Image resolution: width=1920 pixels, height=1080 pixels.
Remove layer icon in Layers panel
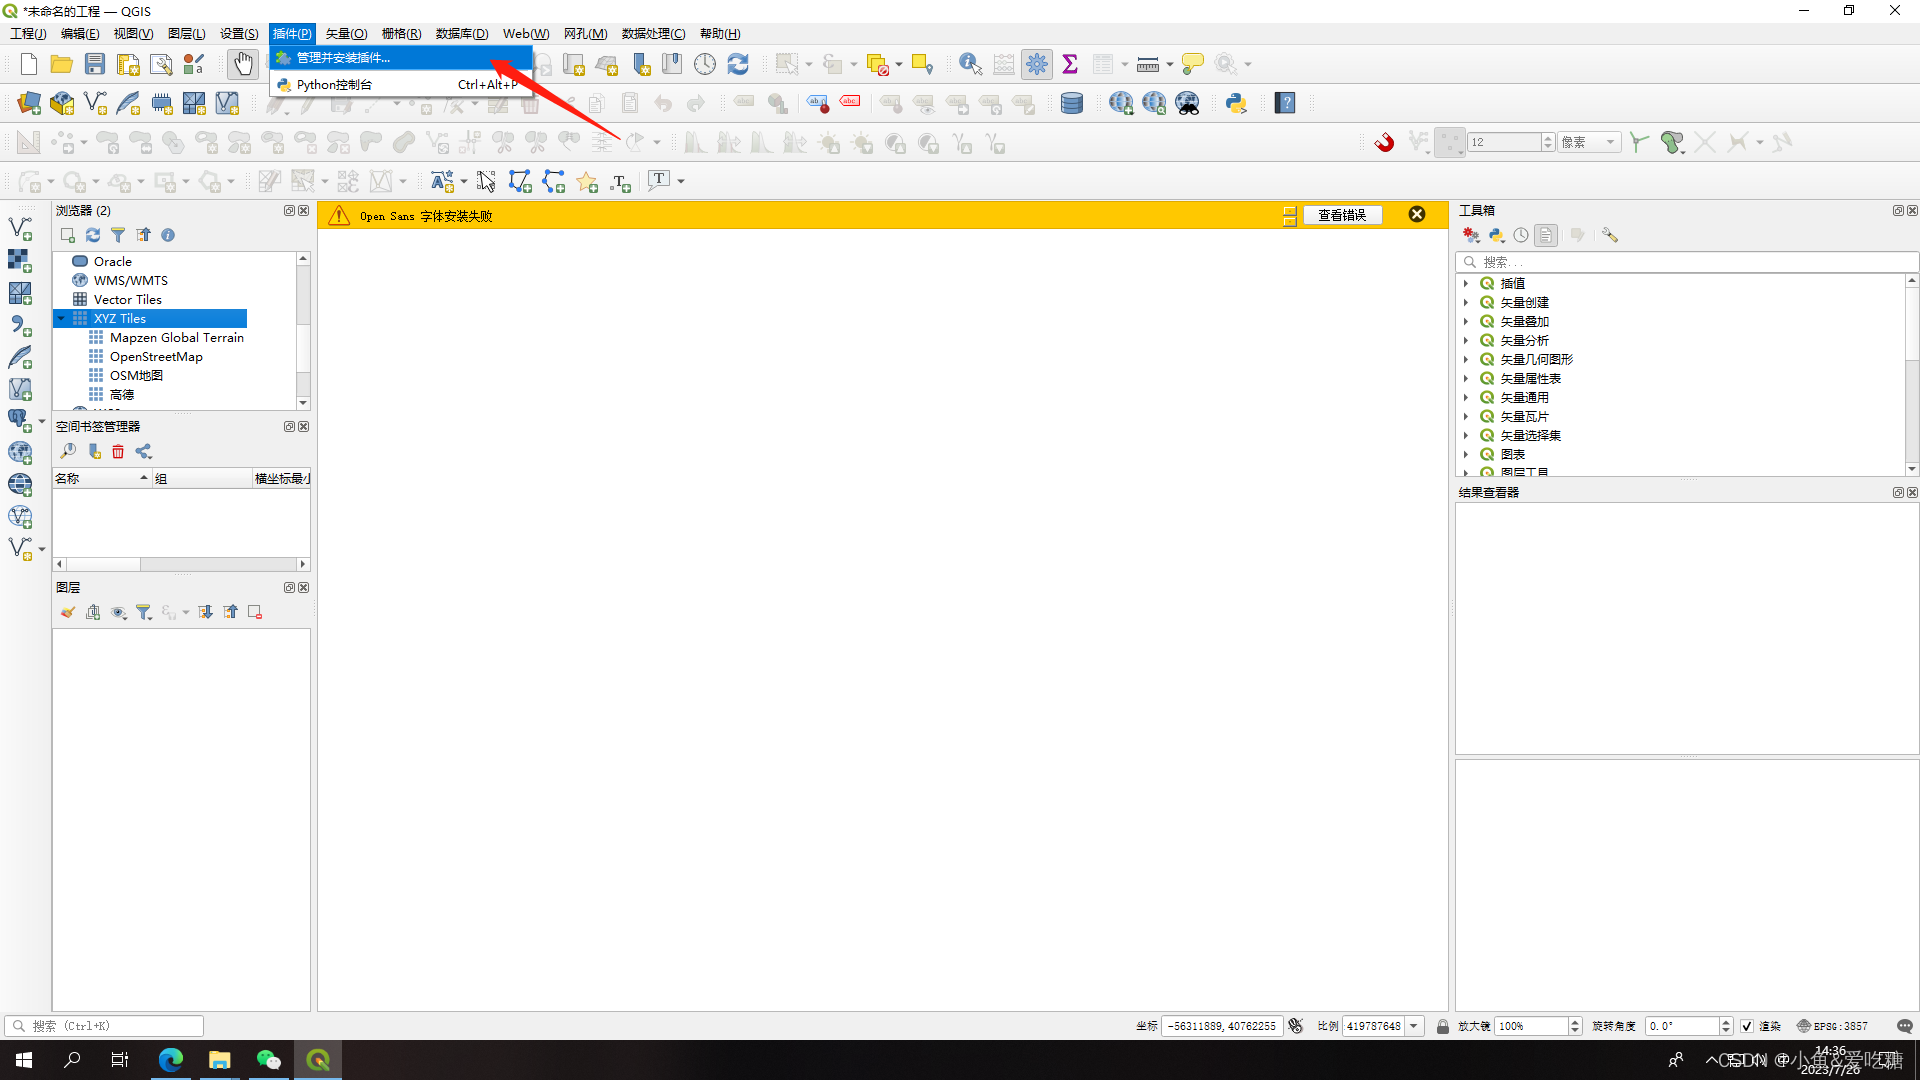click(x=255, y=612)
